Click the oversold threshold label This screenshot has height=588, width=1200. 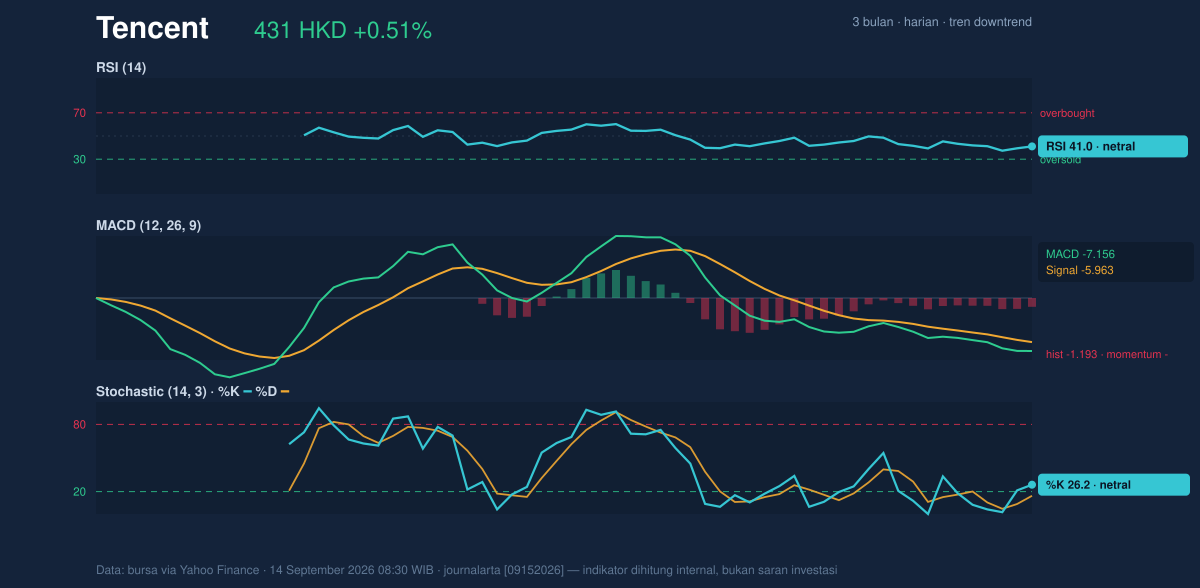[x=1060, y=160]
